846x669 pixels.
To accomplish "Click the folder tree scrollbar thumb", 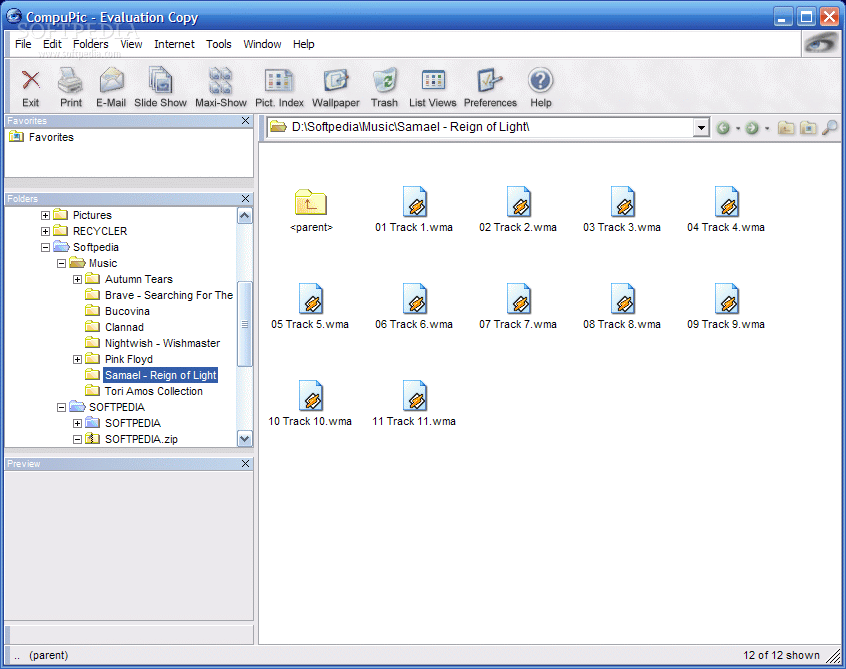I will (x=244, y=324).
